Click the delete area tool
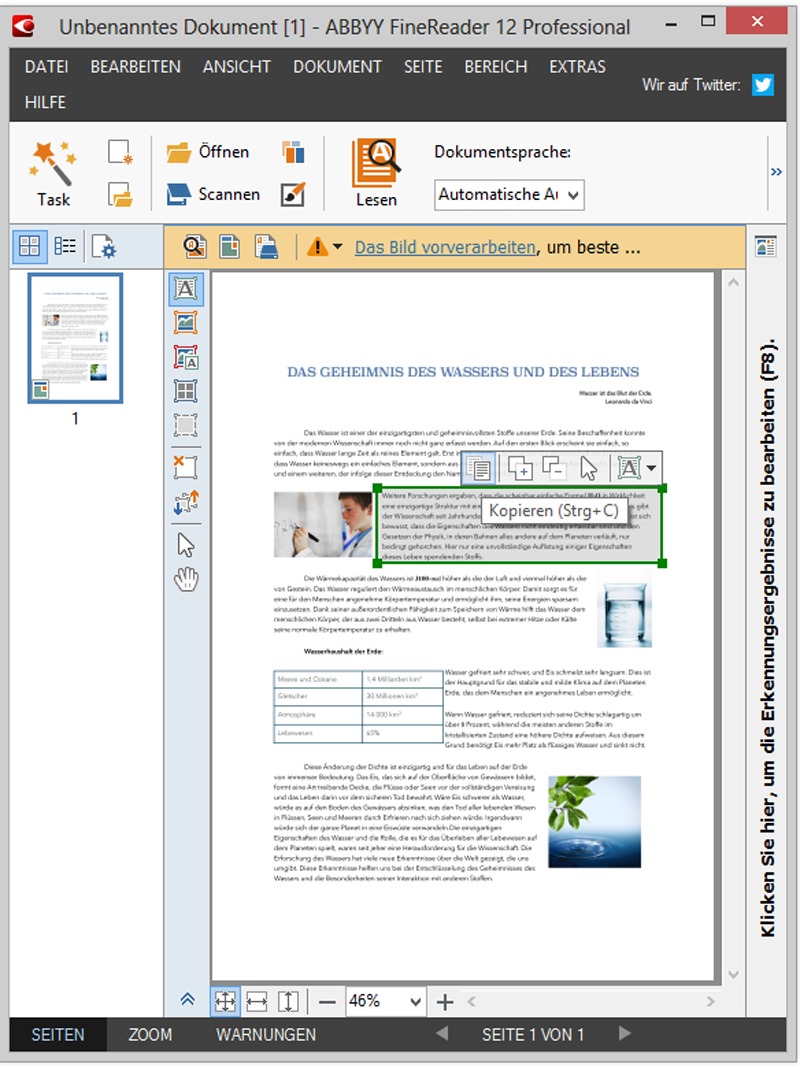 [186, 467]
